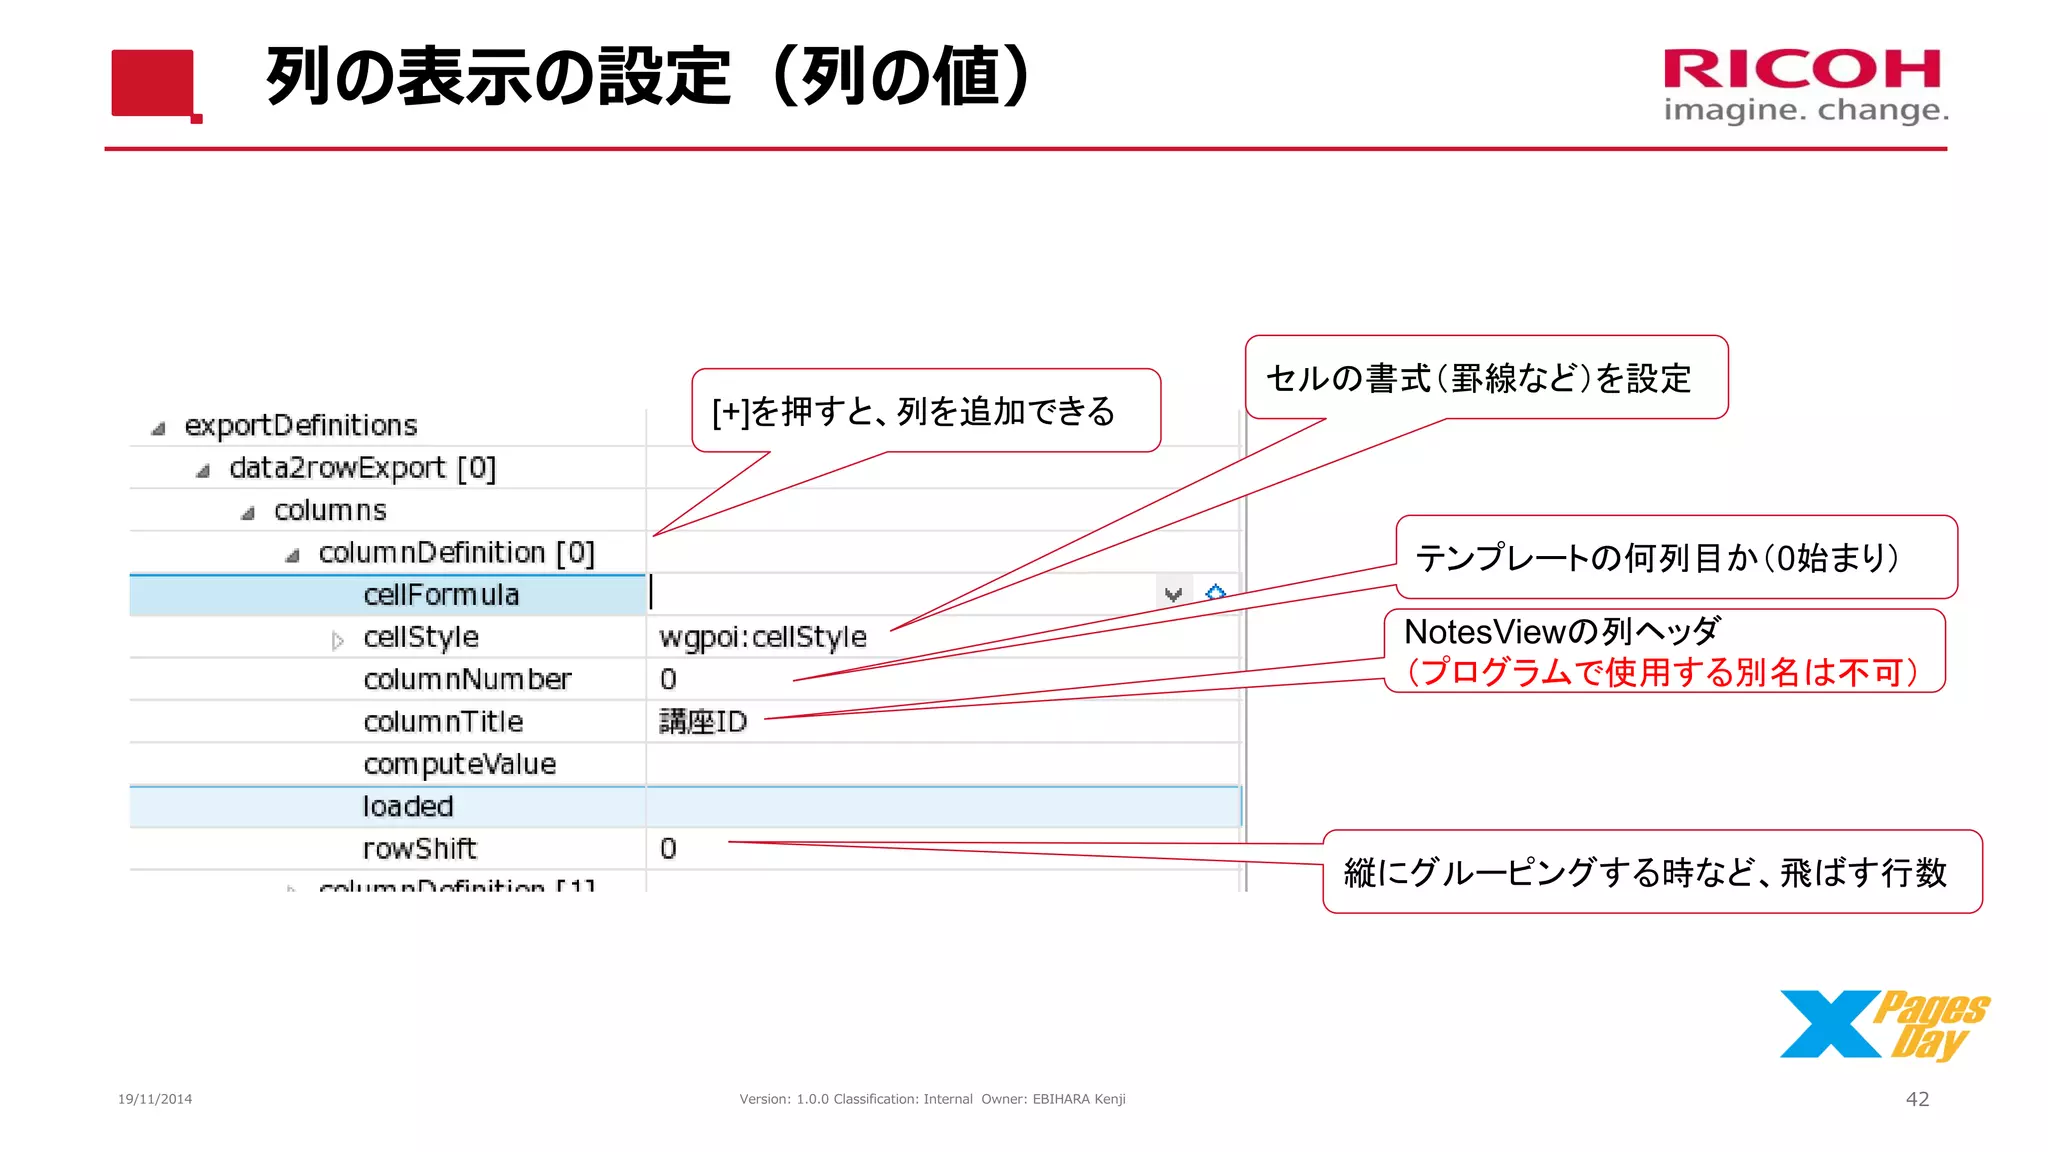Click the RICOH logo
The image size is (2048, 1152).
(x=1806, y=86)
